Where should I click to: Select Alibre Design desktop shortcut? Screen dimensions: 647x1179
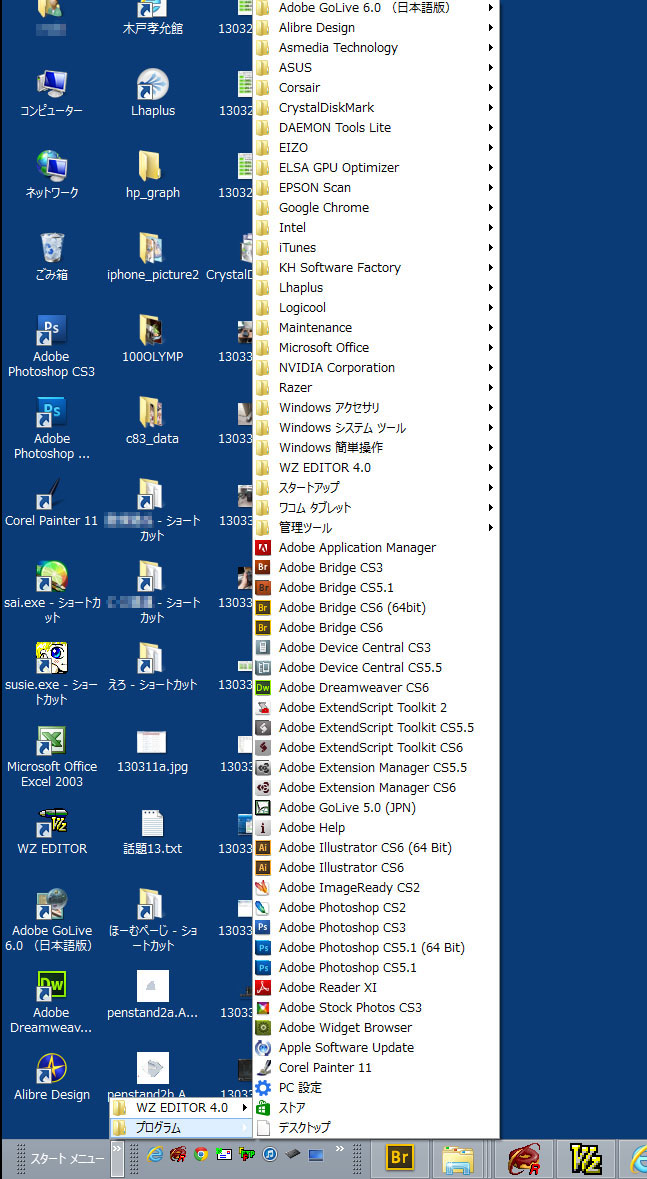point(51,1077)
